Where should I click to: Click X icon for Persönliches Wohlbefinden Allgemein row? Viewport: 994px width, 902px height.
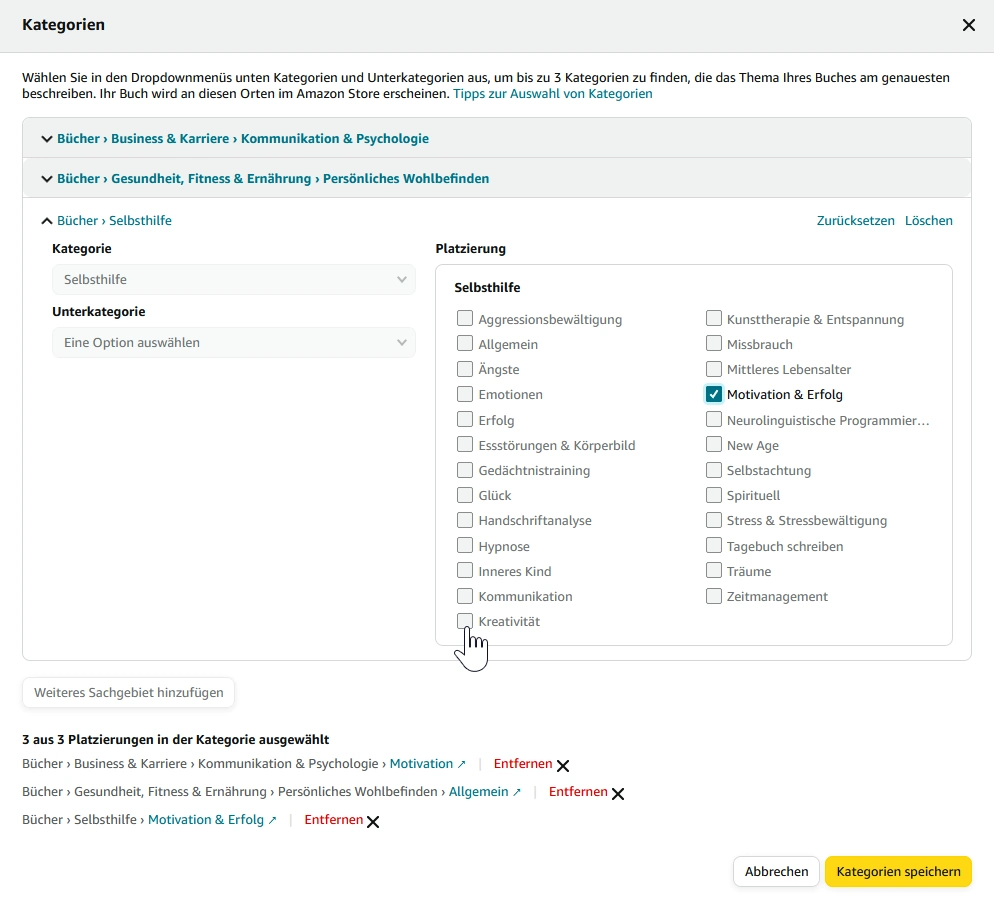coord(618,793)
